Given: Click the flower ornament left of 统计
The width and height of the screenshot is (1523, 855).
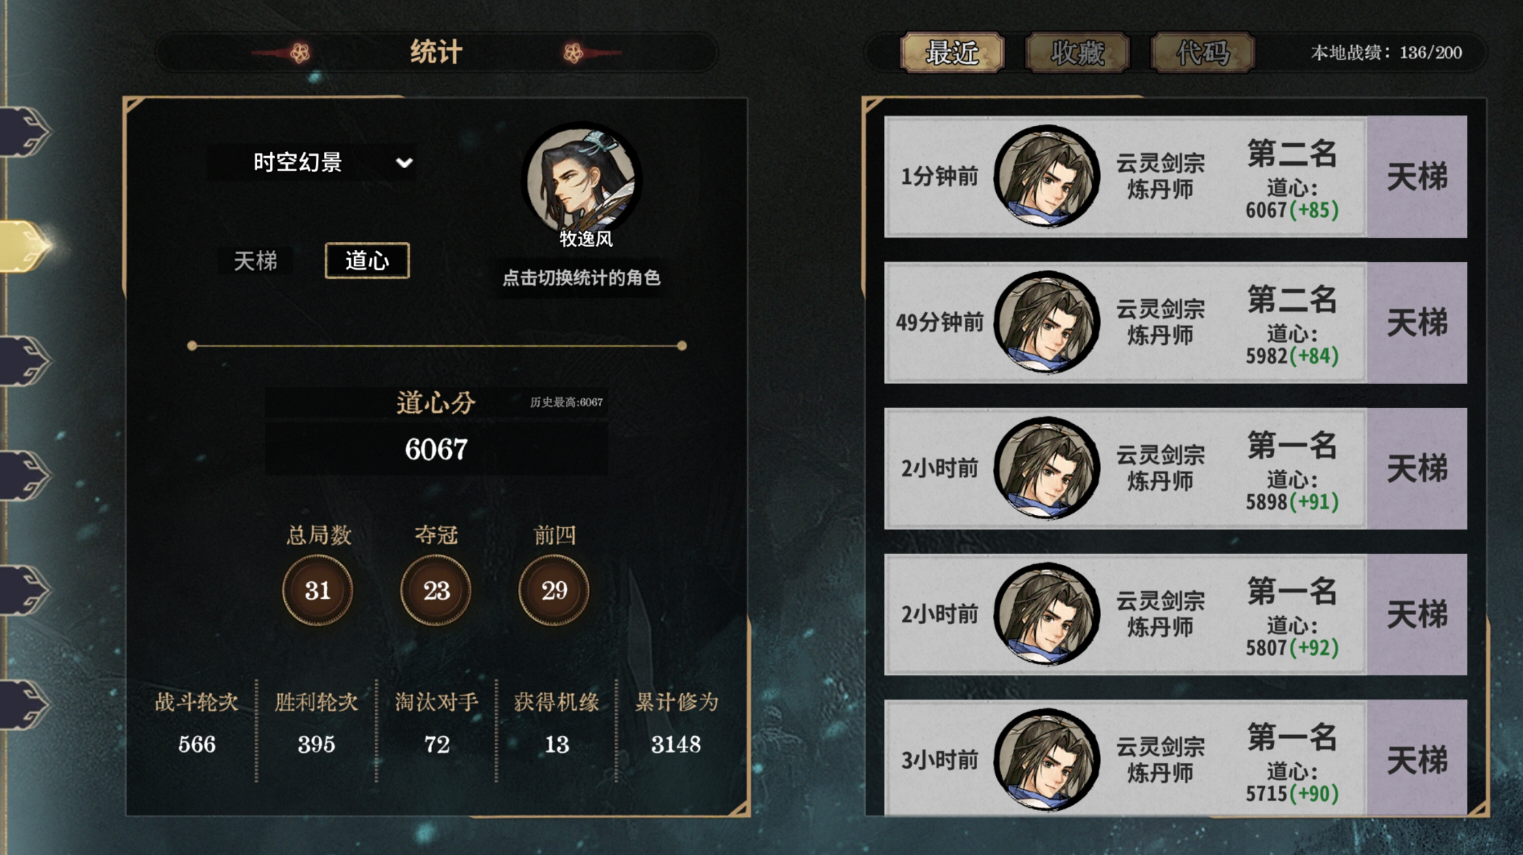Looking at the screenshot, I should coord(299,52).
